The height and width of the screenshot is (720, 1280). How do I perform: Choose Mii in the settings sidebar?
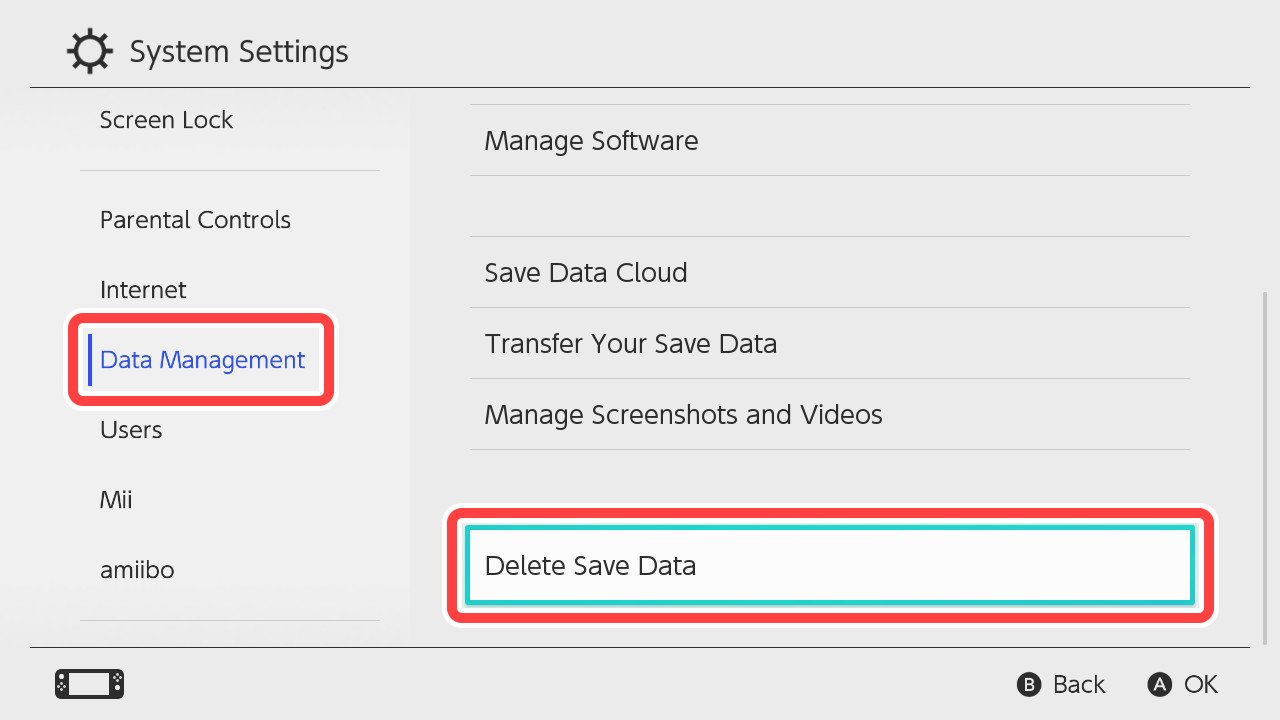pyautogui.click(x=116, y=500)
